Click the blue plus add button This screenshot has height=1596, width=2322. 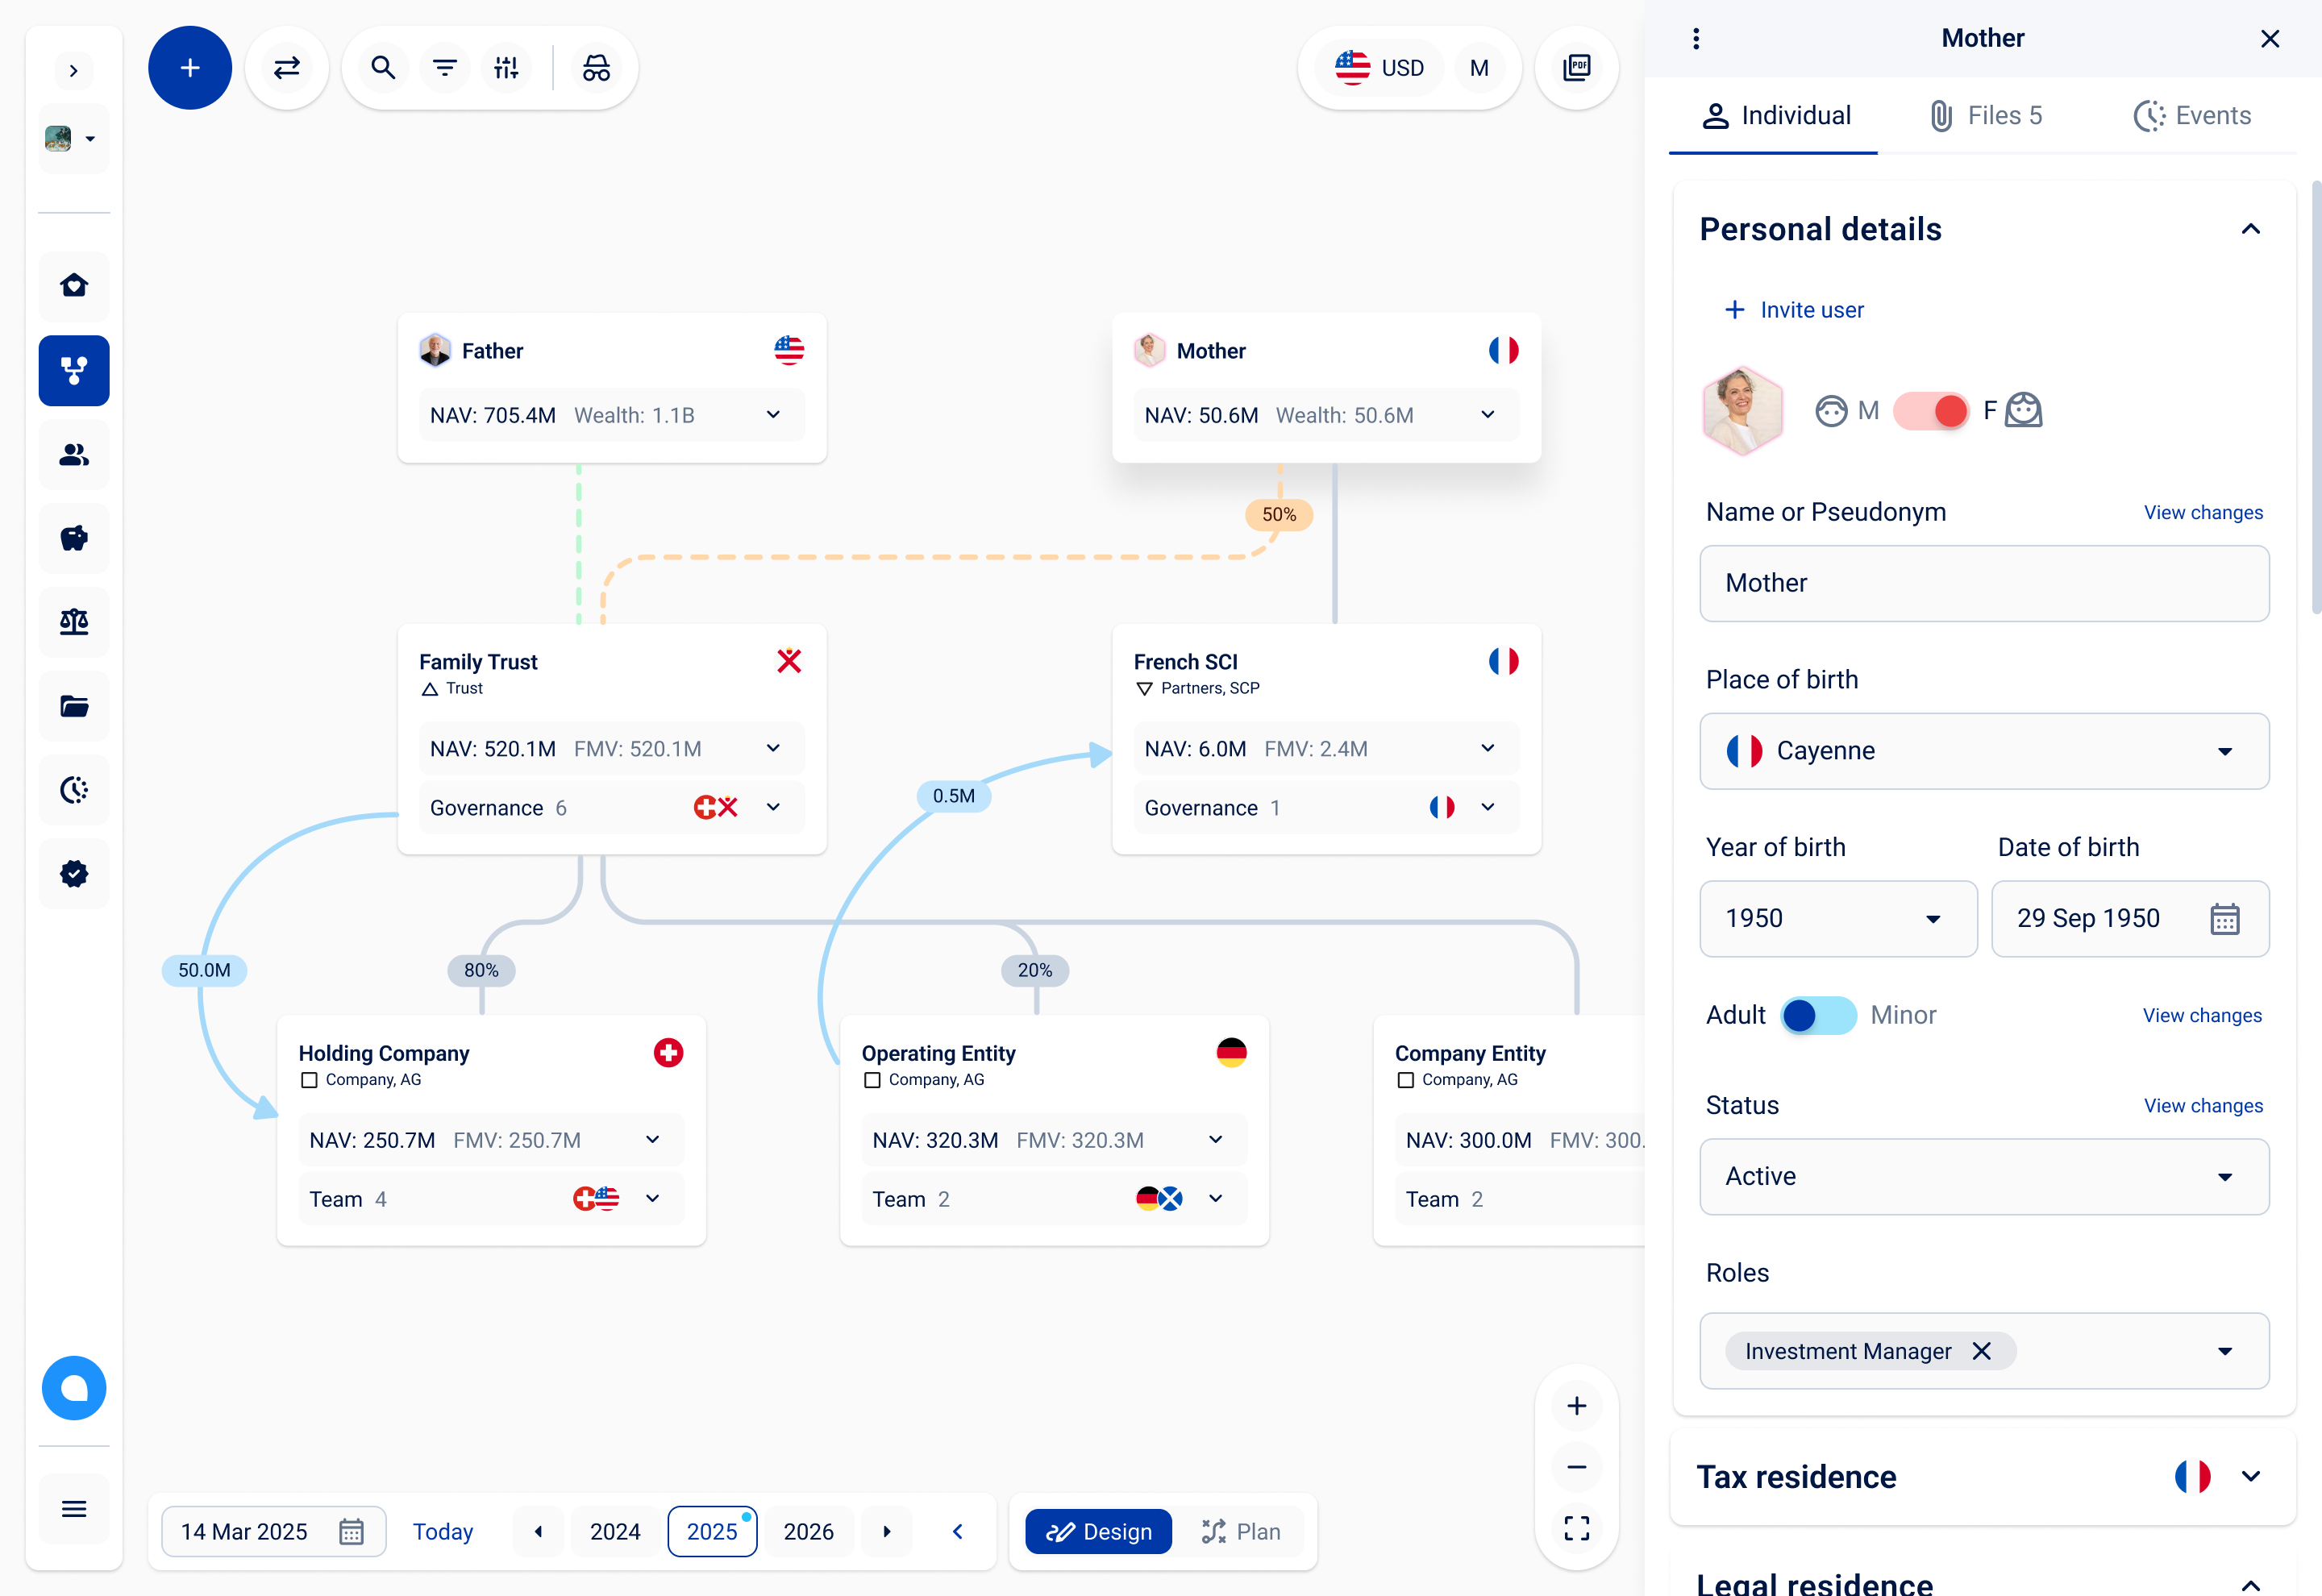[x=190, y=68]
